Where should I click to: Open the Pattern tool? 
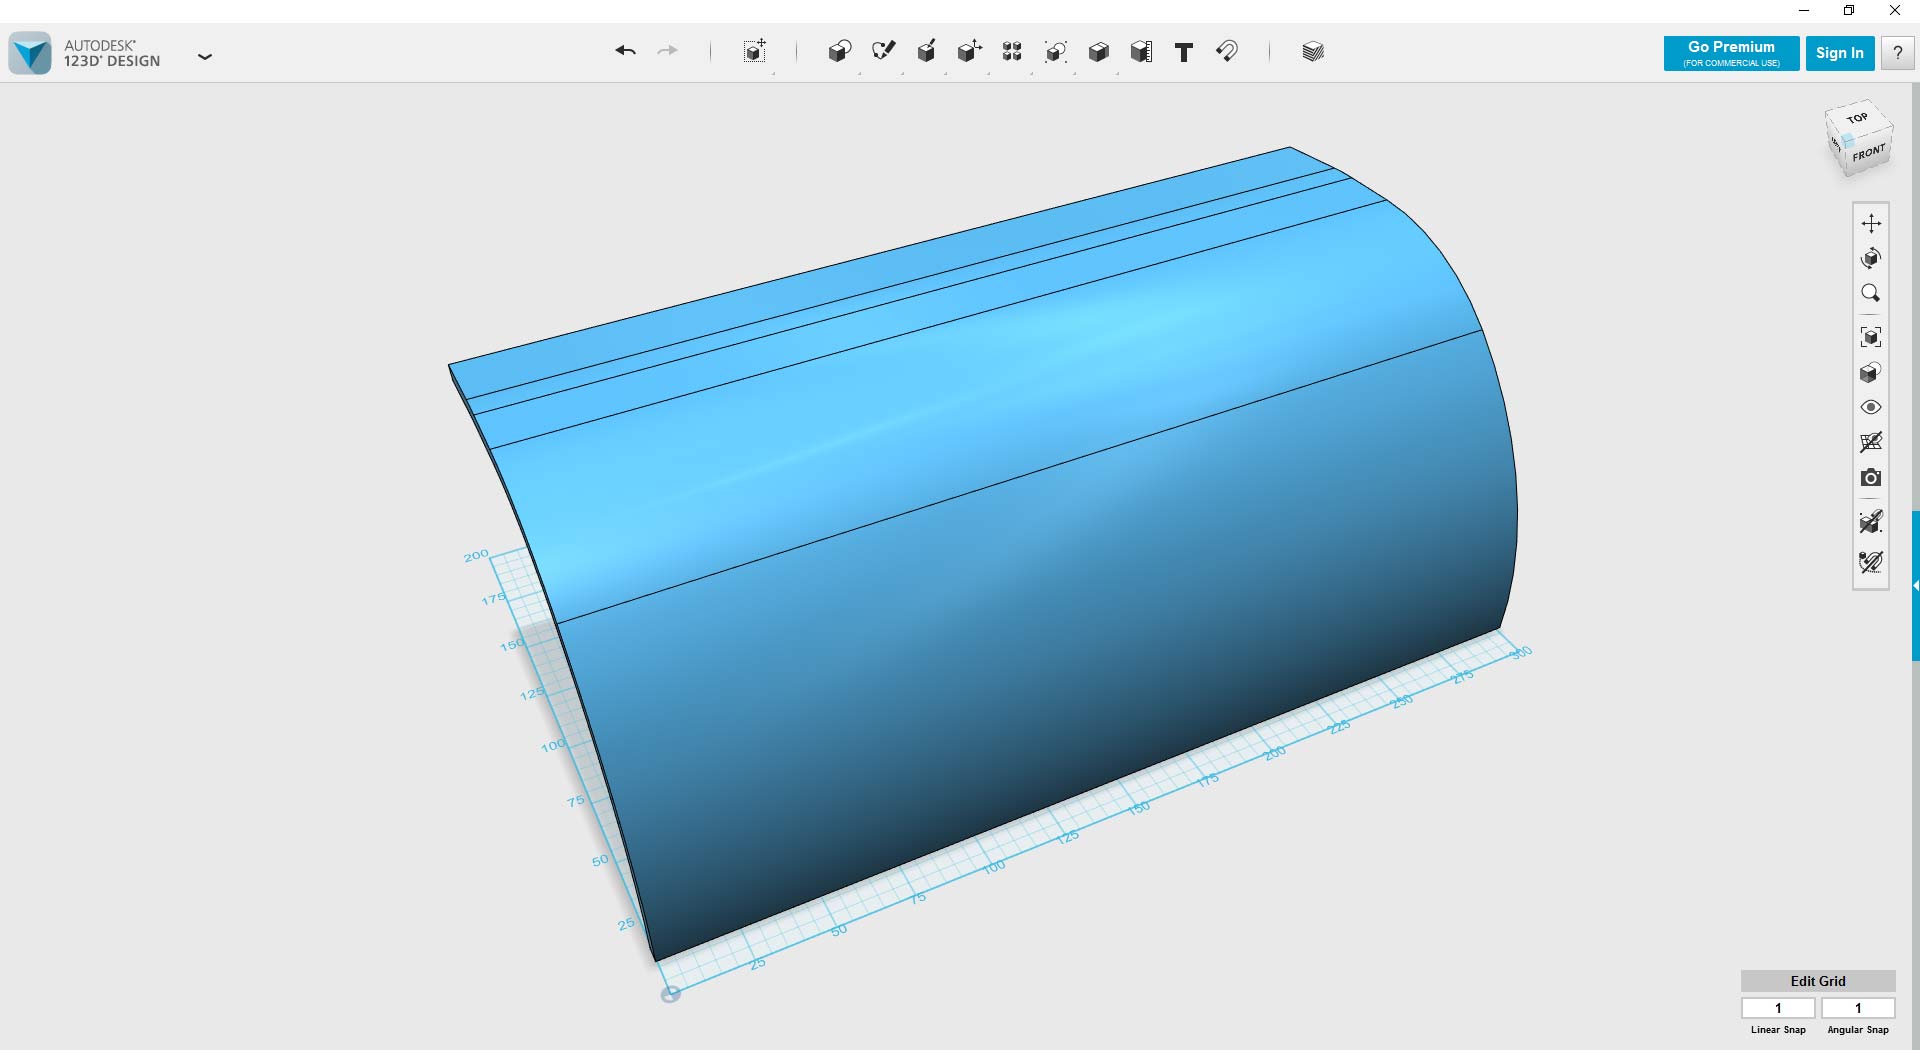point(1011,51)
